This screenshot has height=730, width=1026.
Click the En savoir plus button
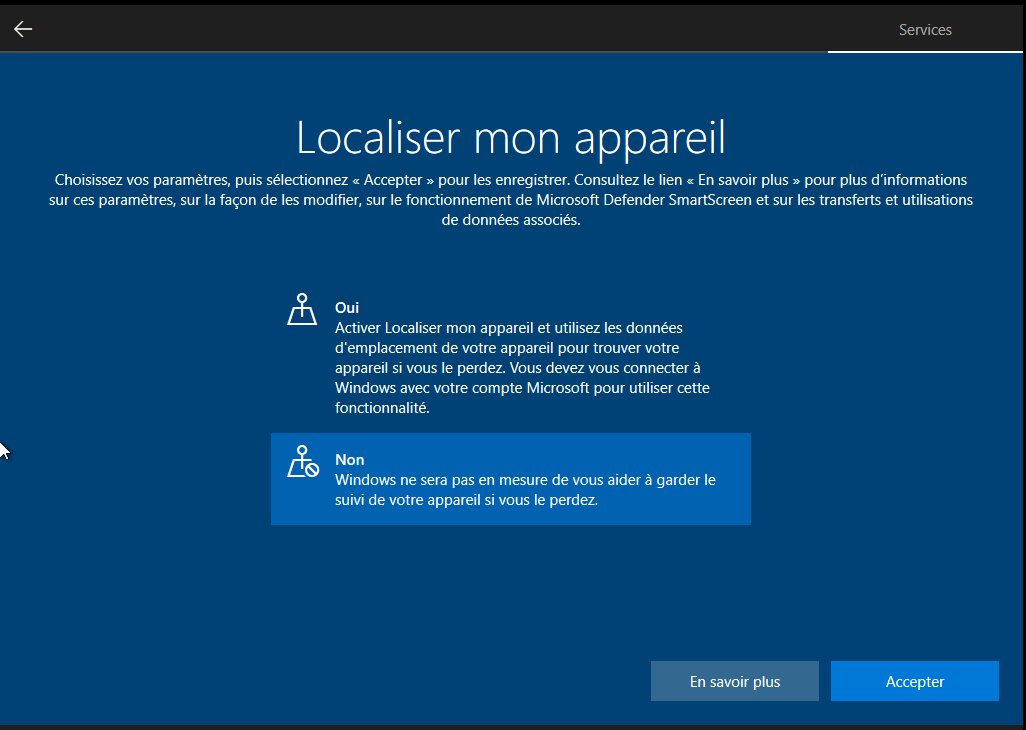(734, 681)
